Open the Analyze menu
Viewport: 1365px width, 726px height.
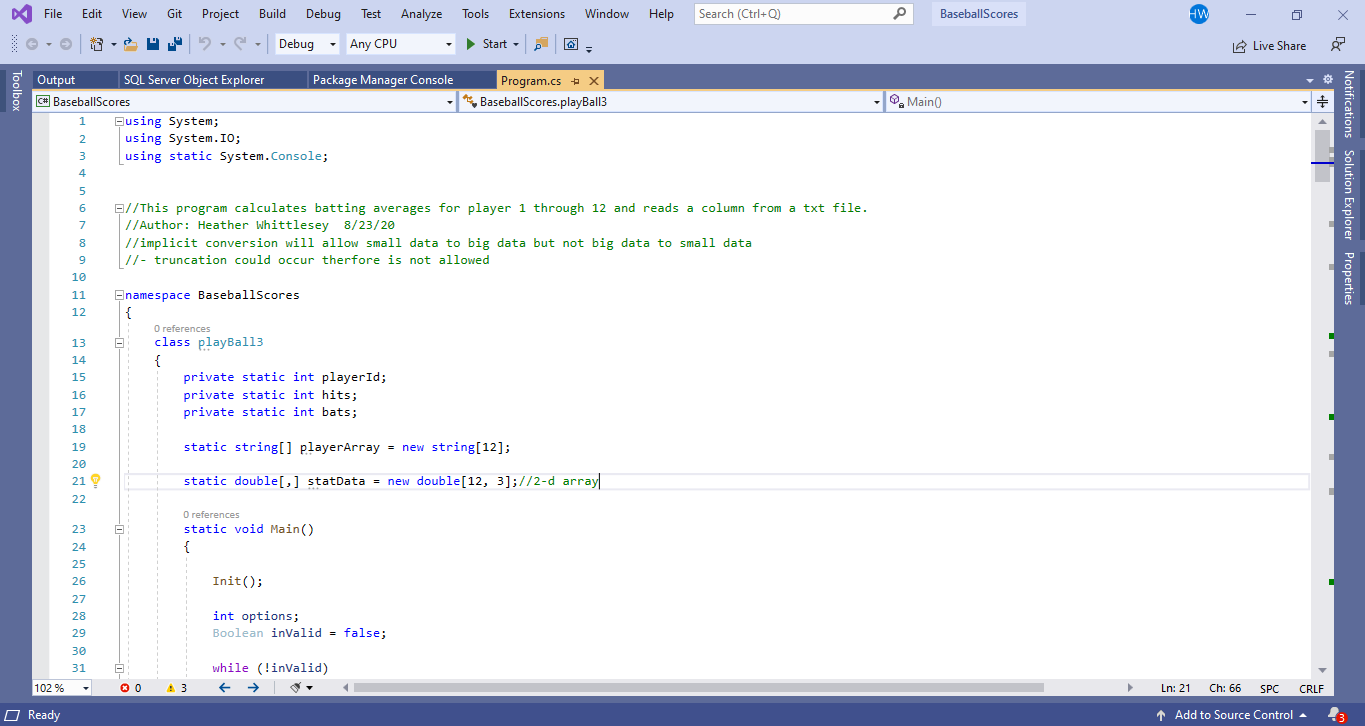click(x=421, y=14)
